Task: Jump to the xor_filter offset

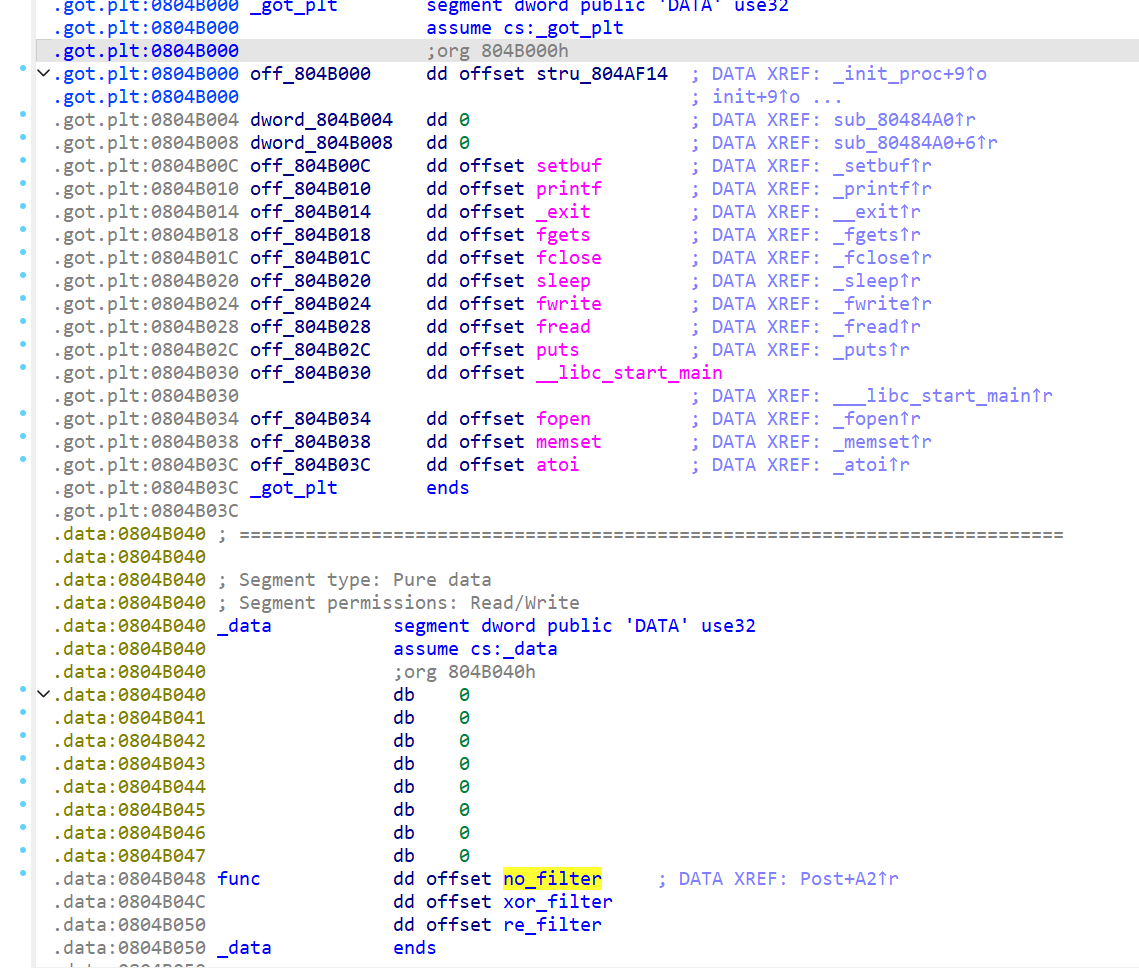Action: pyautogui.click(x=558, y=902)
